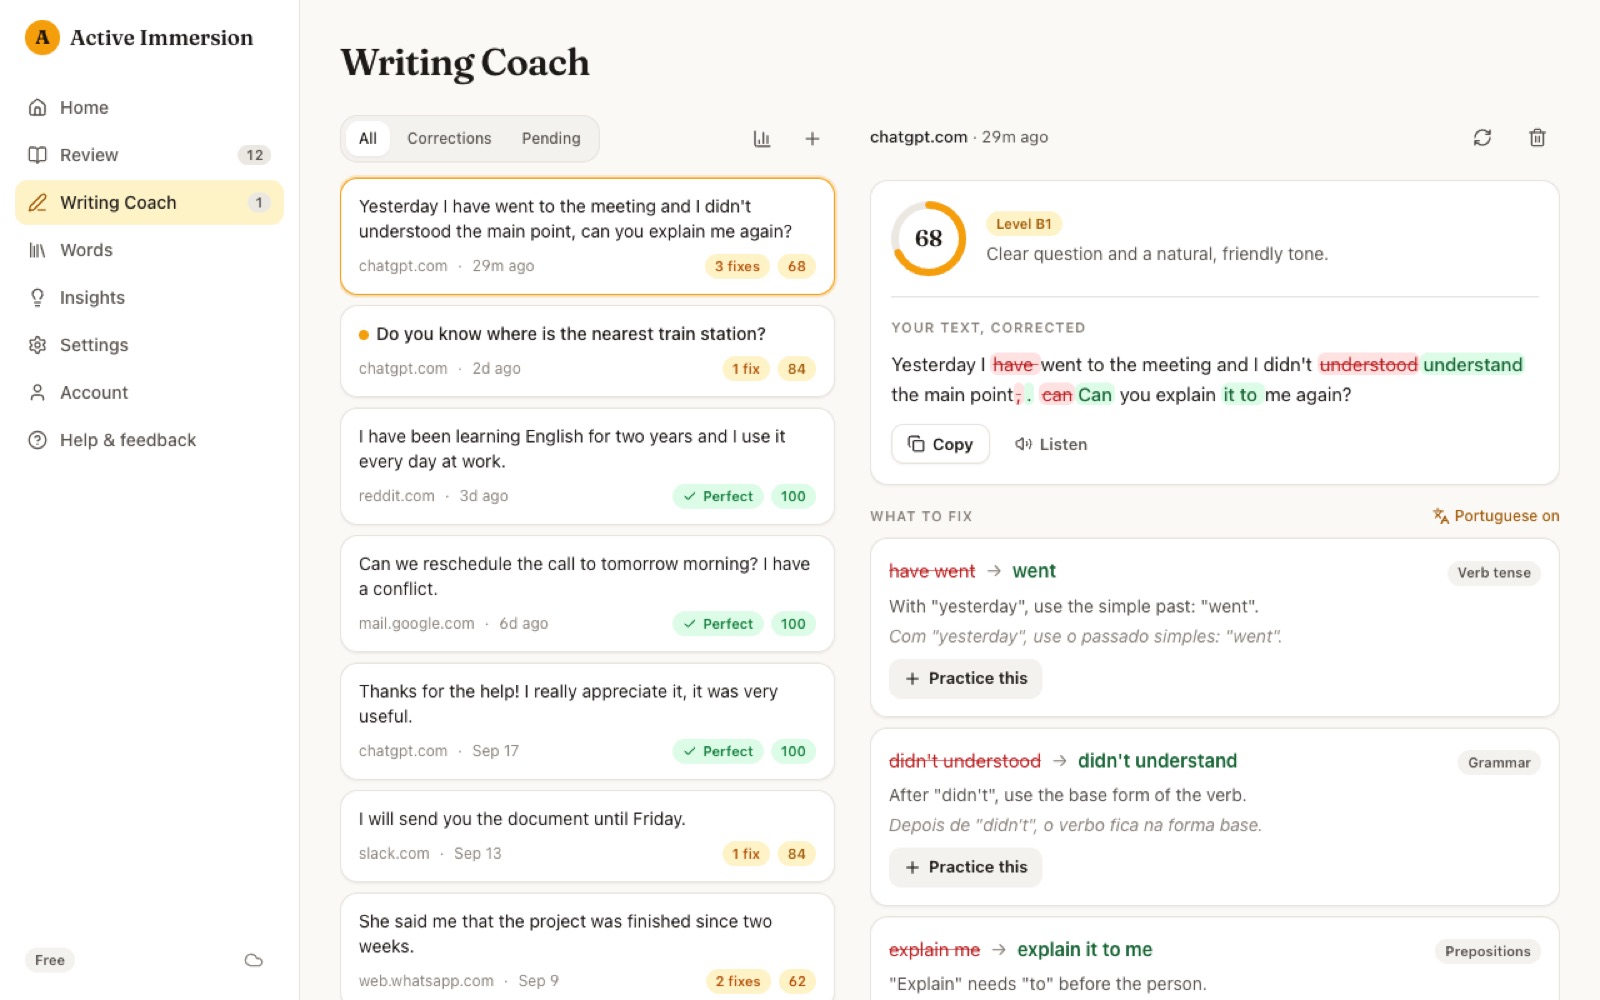Click the chatgpt.com source label in header

click(919, 137)
